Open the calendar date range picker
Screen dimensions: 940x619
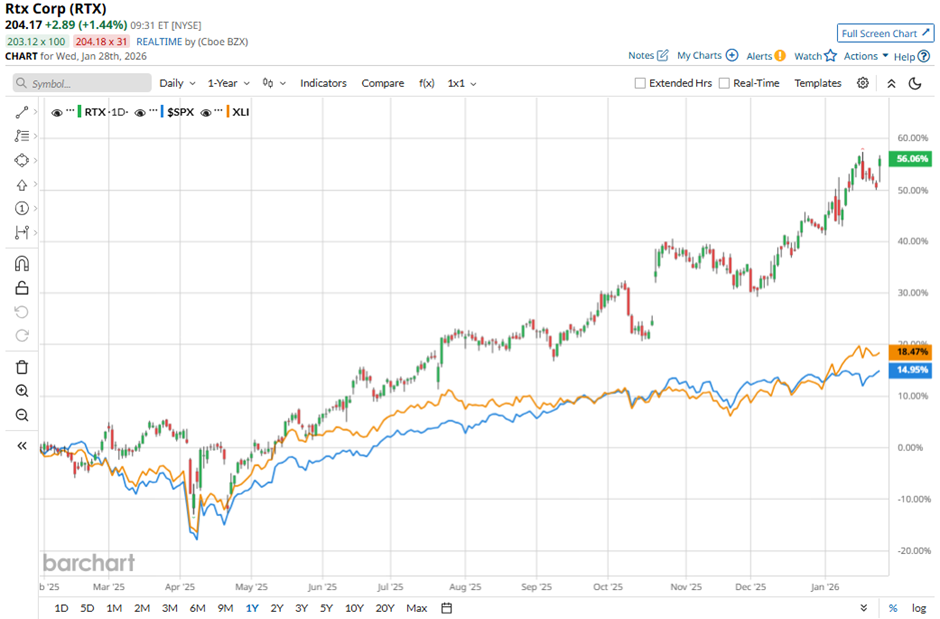pyautogui.click(x=447, y=608)
